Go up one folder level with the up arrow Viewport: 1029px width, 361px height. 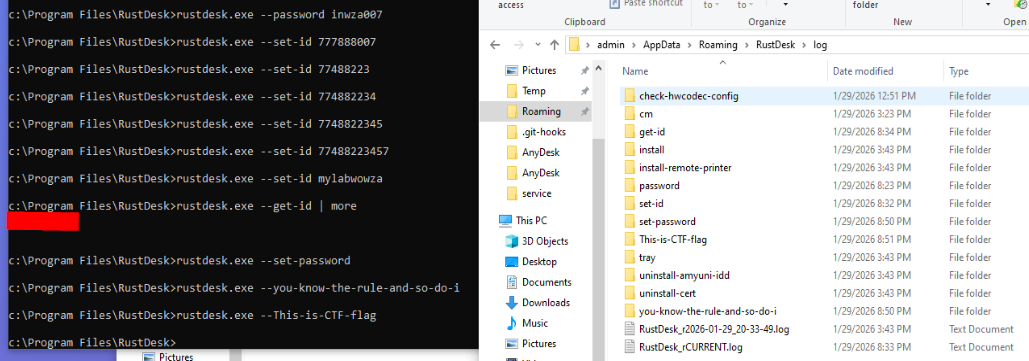555,45
